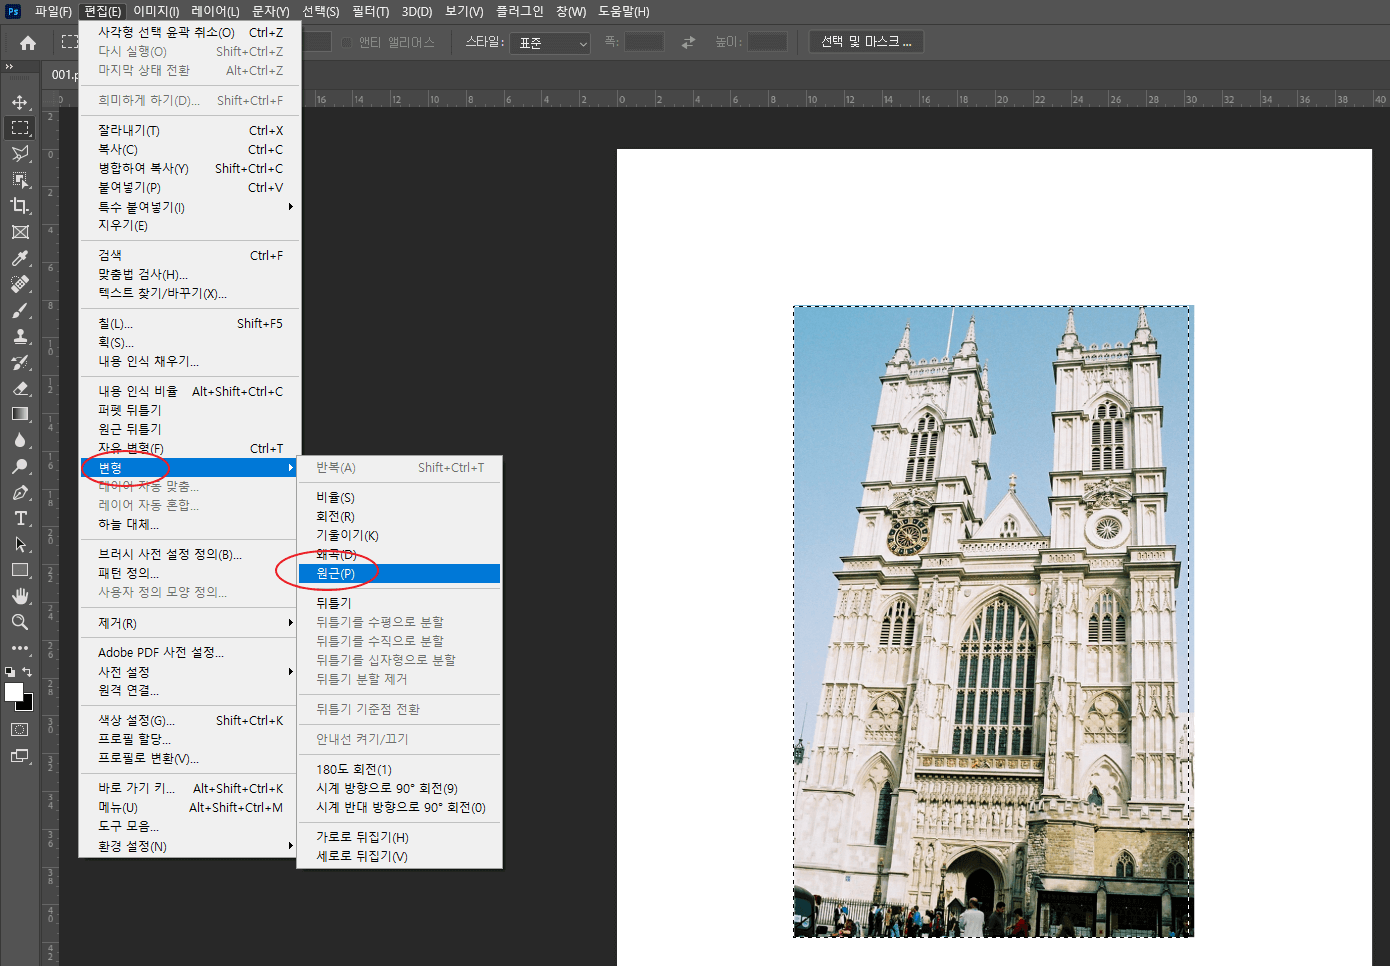Select the Move tool
Image resolution: width=1390 pixels, height=966 pixels.
20,102
